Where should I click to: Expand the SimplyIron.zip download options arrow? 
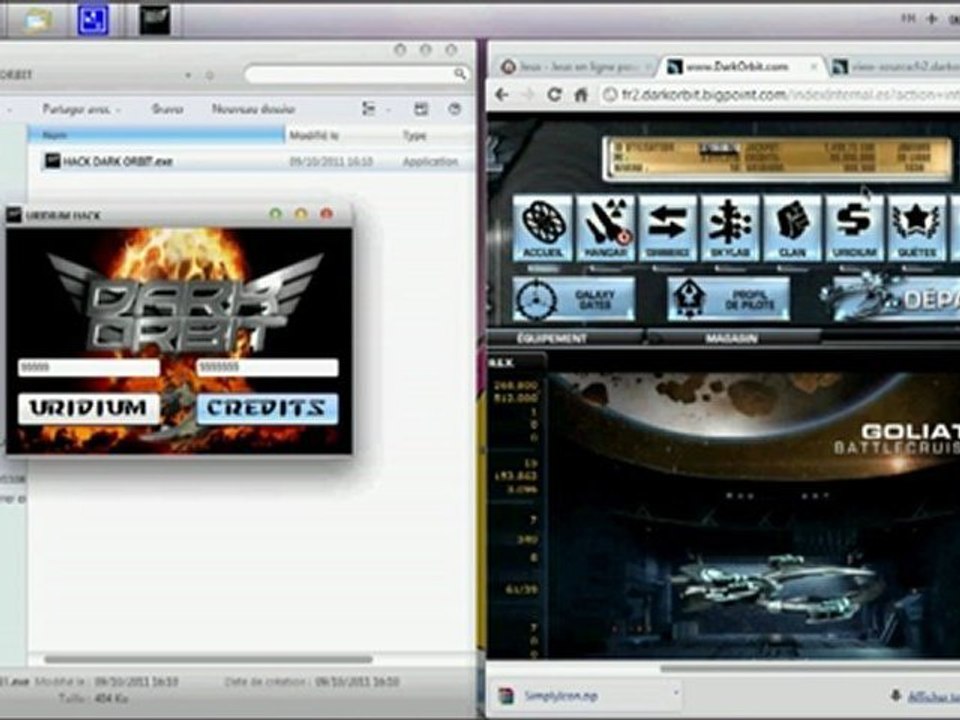pyautogui.click(x=676, y=694)
